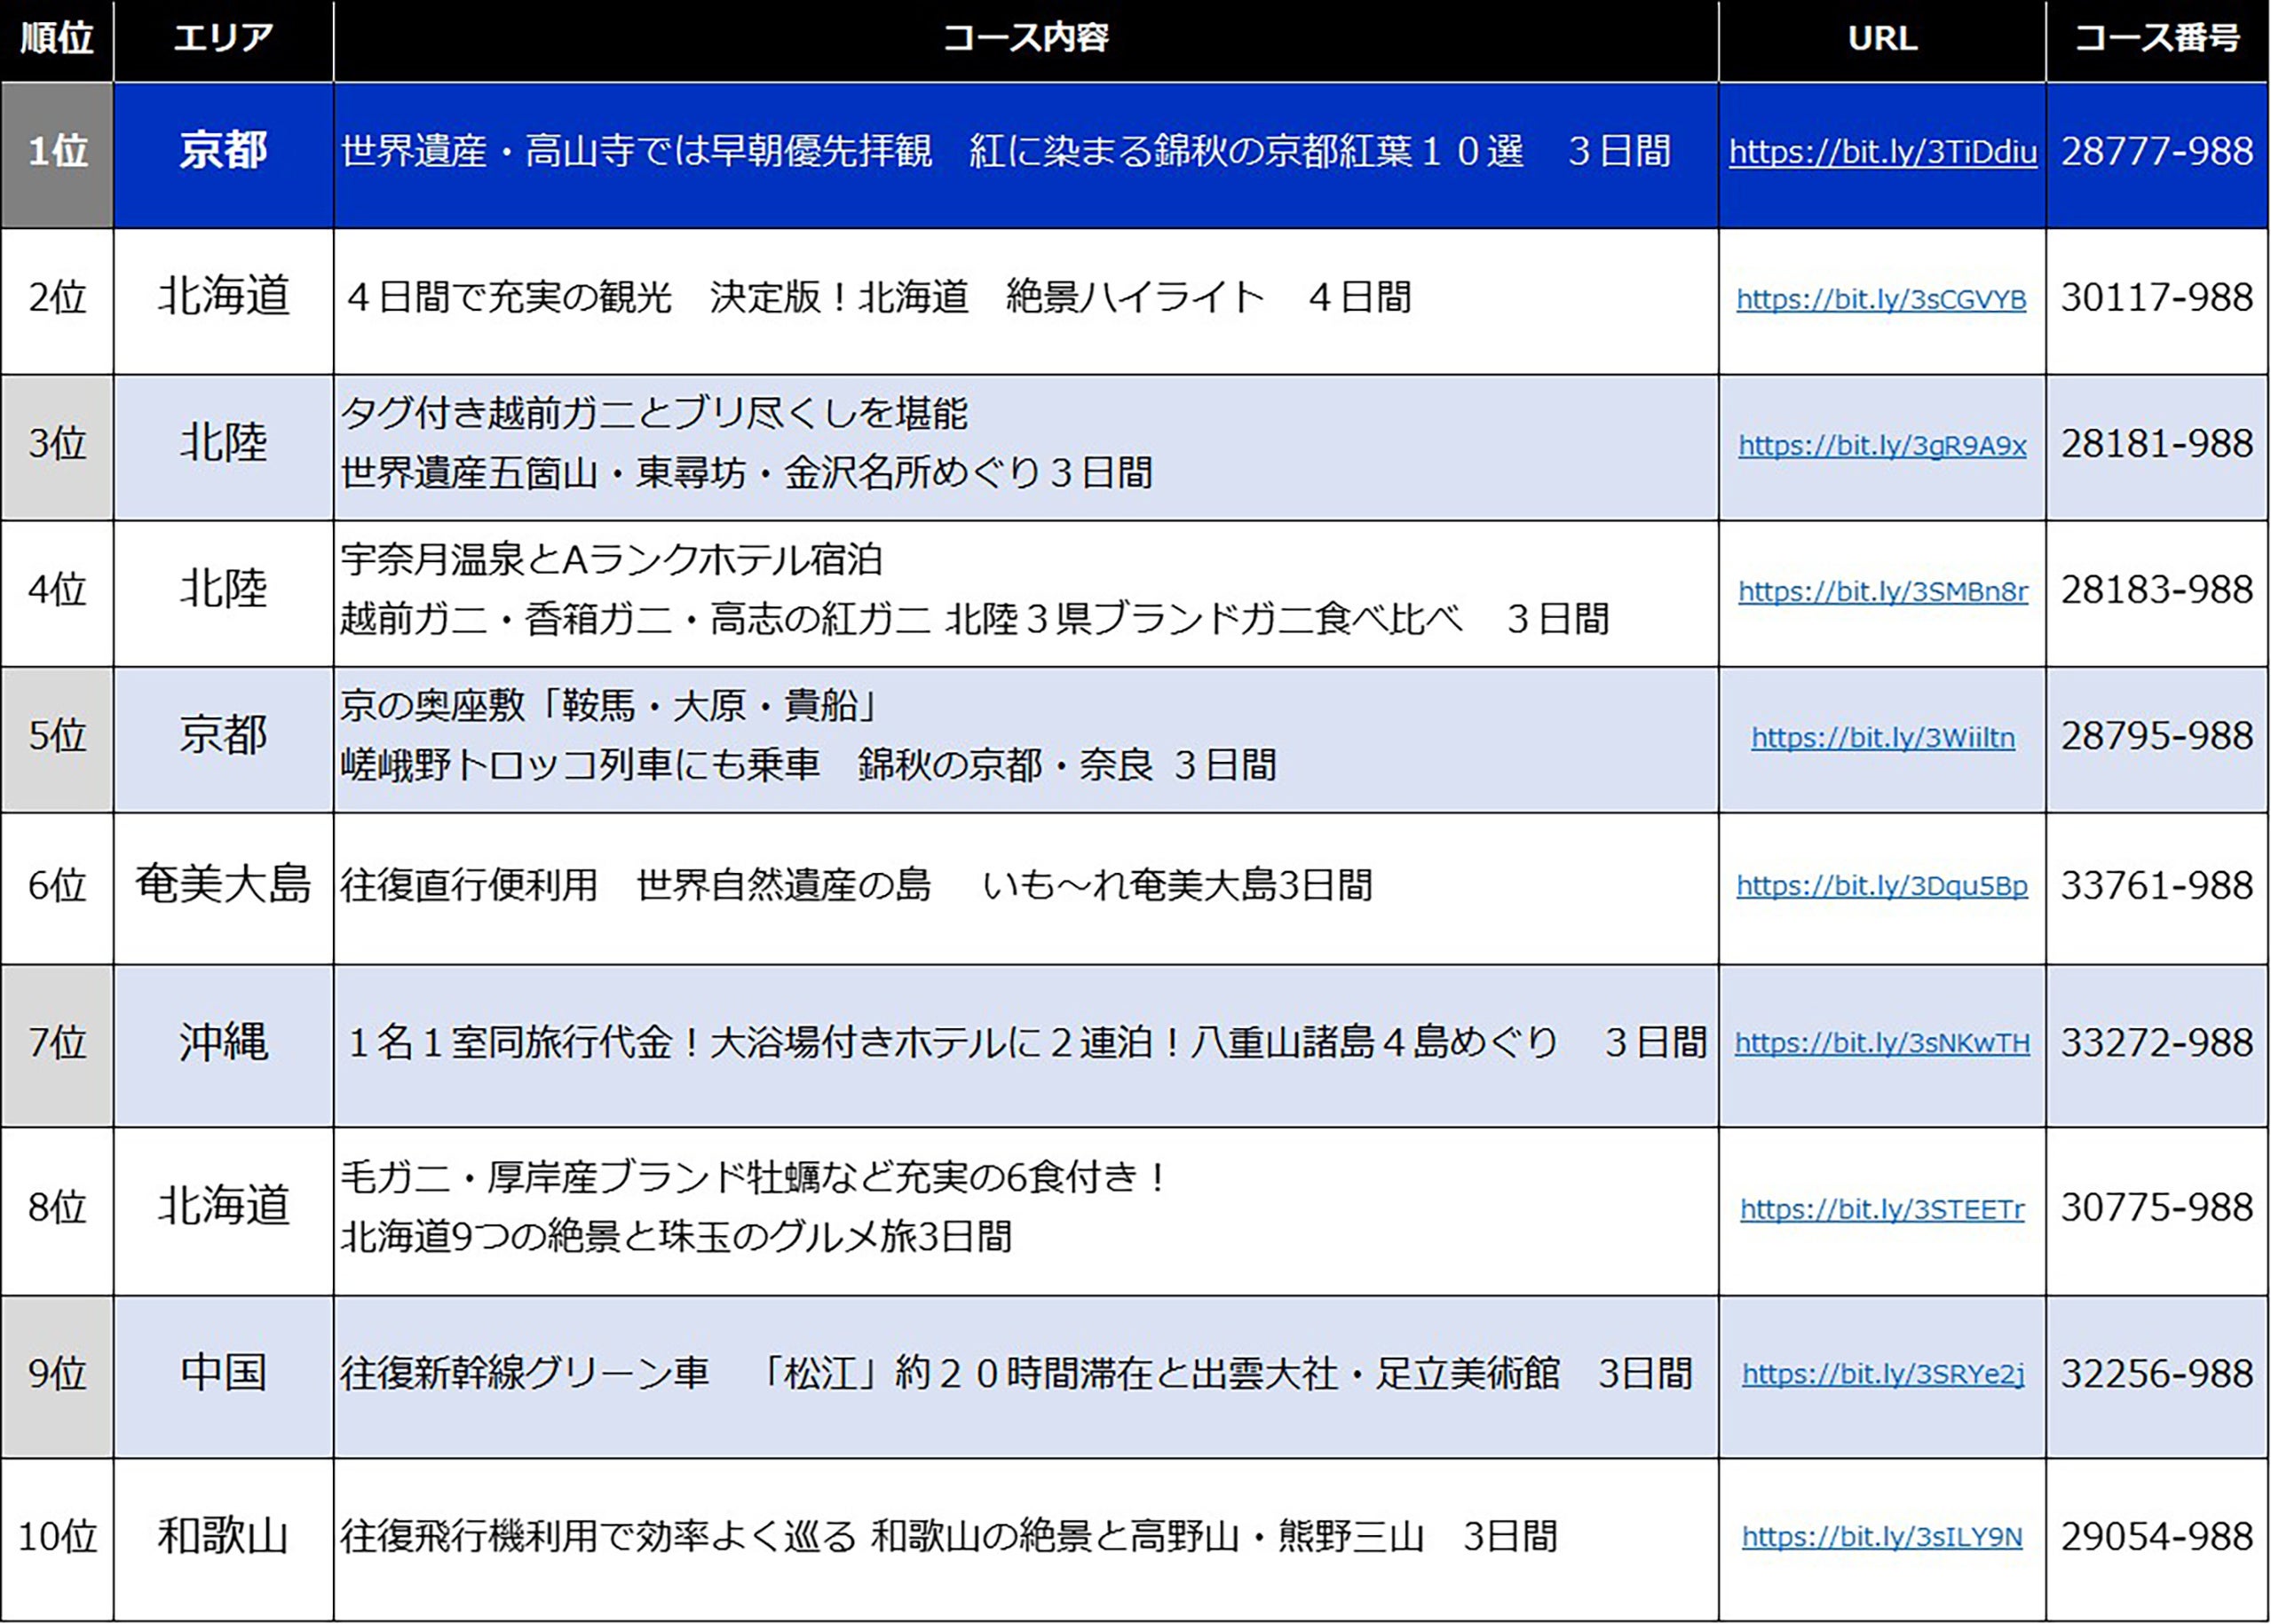
Task: Open the bit.ly/3sILY9N Wakayama link
Action: click(x=1881, y=1537)
